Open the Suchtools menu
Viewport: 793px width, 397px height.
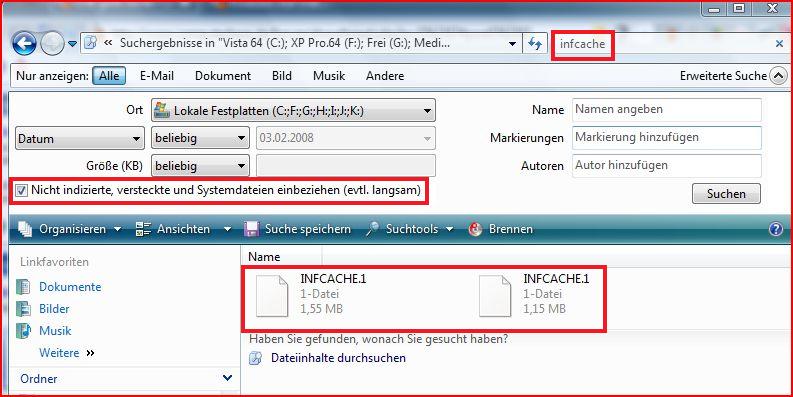coord(410,229)
